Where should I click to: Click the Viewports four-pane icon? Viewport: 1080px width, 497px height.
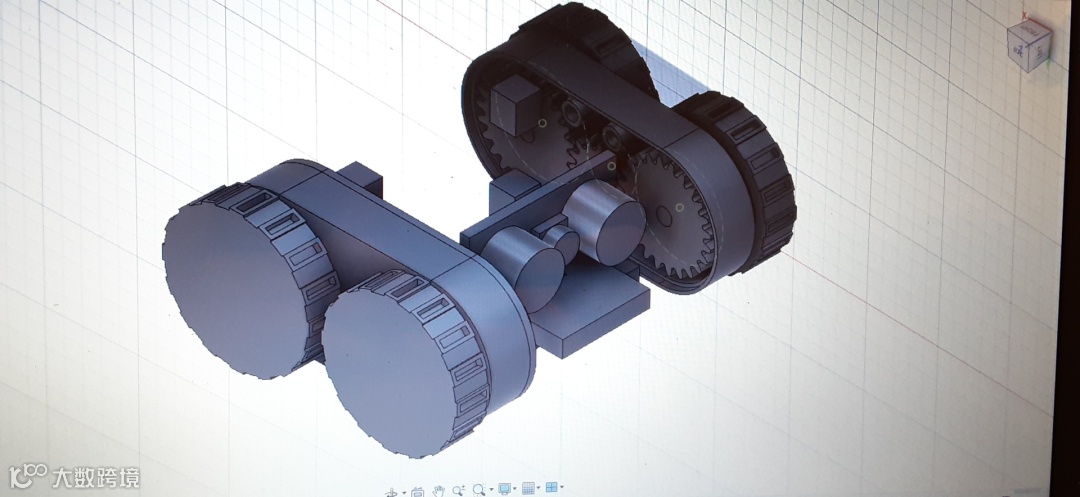pos(552,487)
